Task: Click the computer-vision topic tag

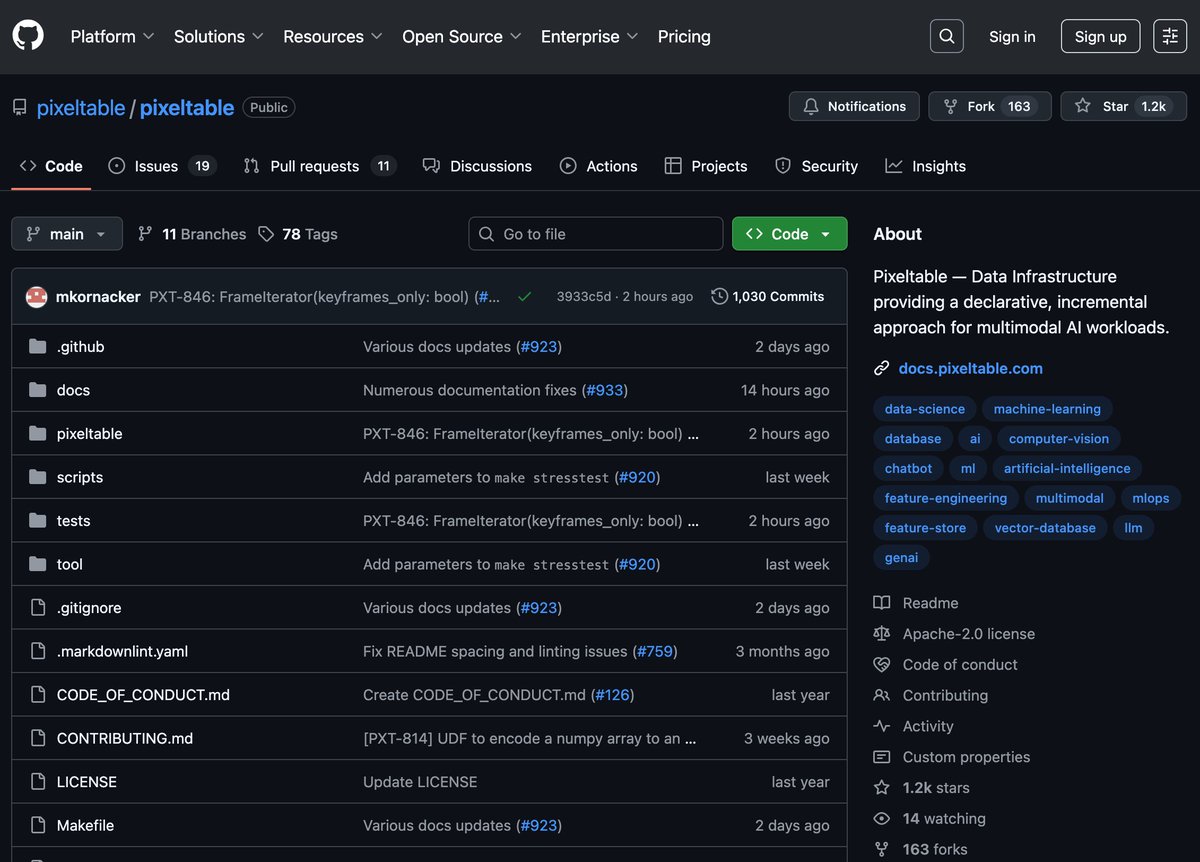Action: coord(1059,439)
